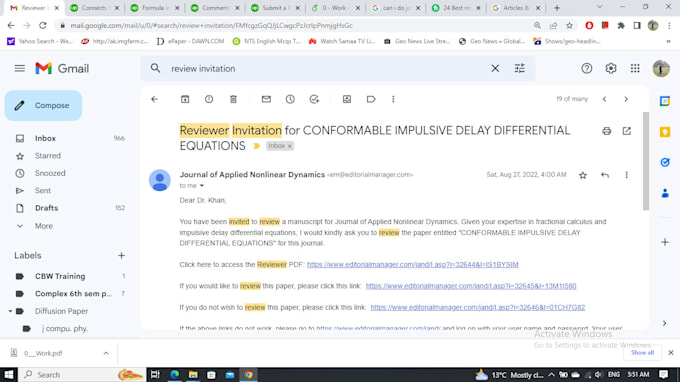Delete this email with trash icon

233,99
